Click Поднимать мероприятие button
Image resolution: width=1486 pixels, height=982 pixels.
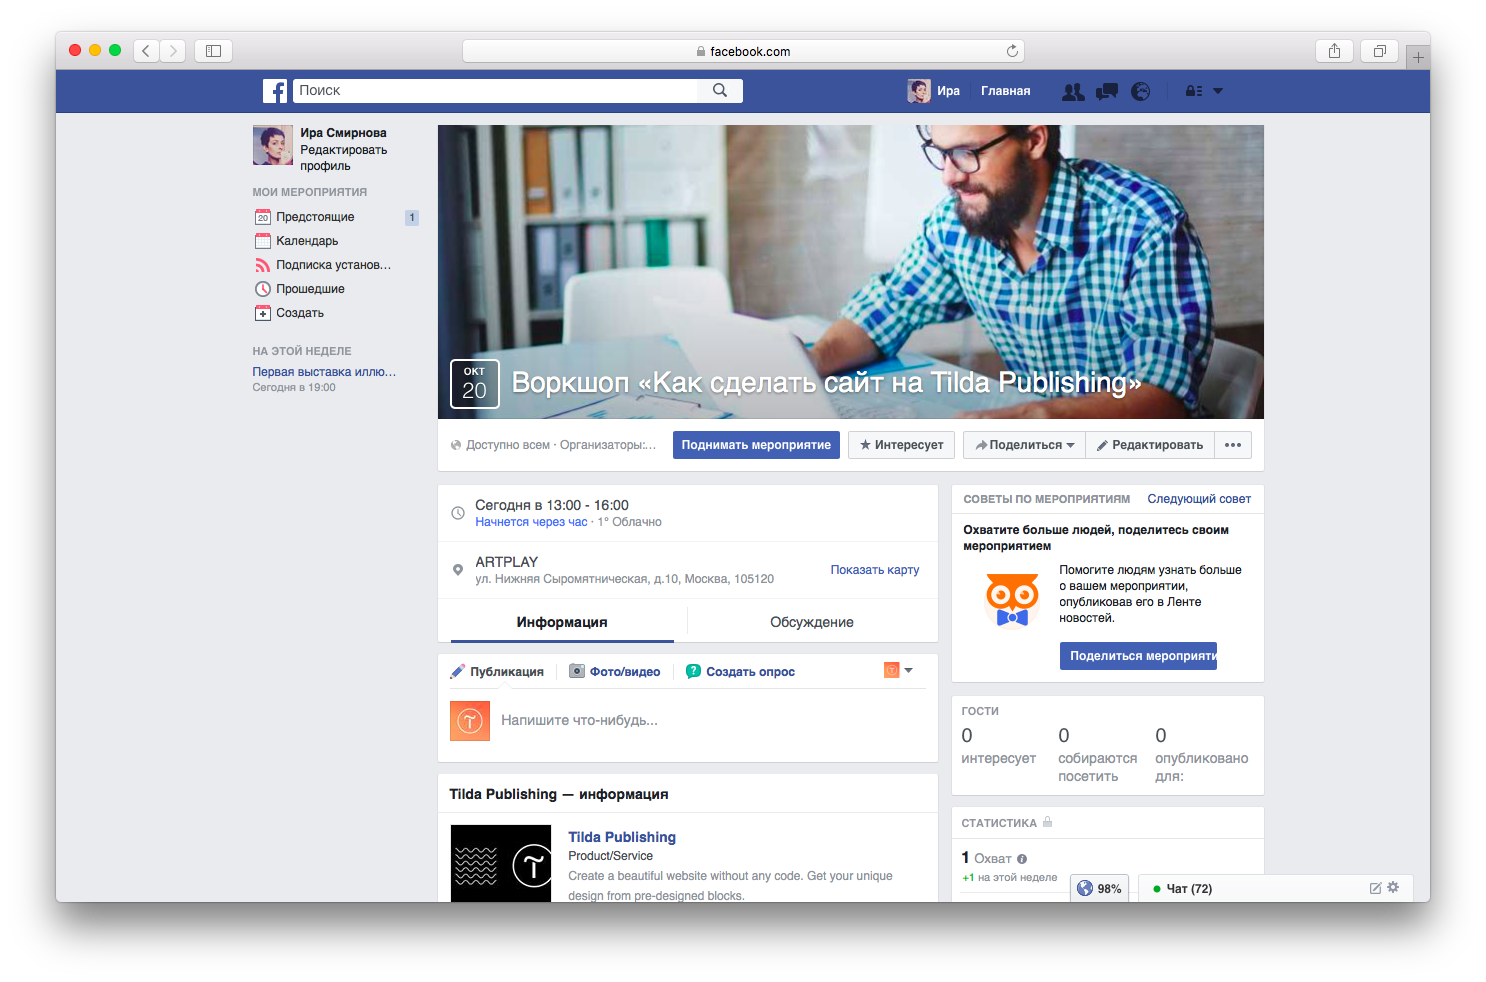click(x=756, y=445)
